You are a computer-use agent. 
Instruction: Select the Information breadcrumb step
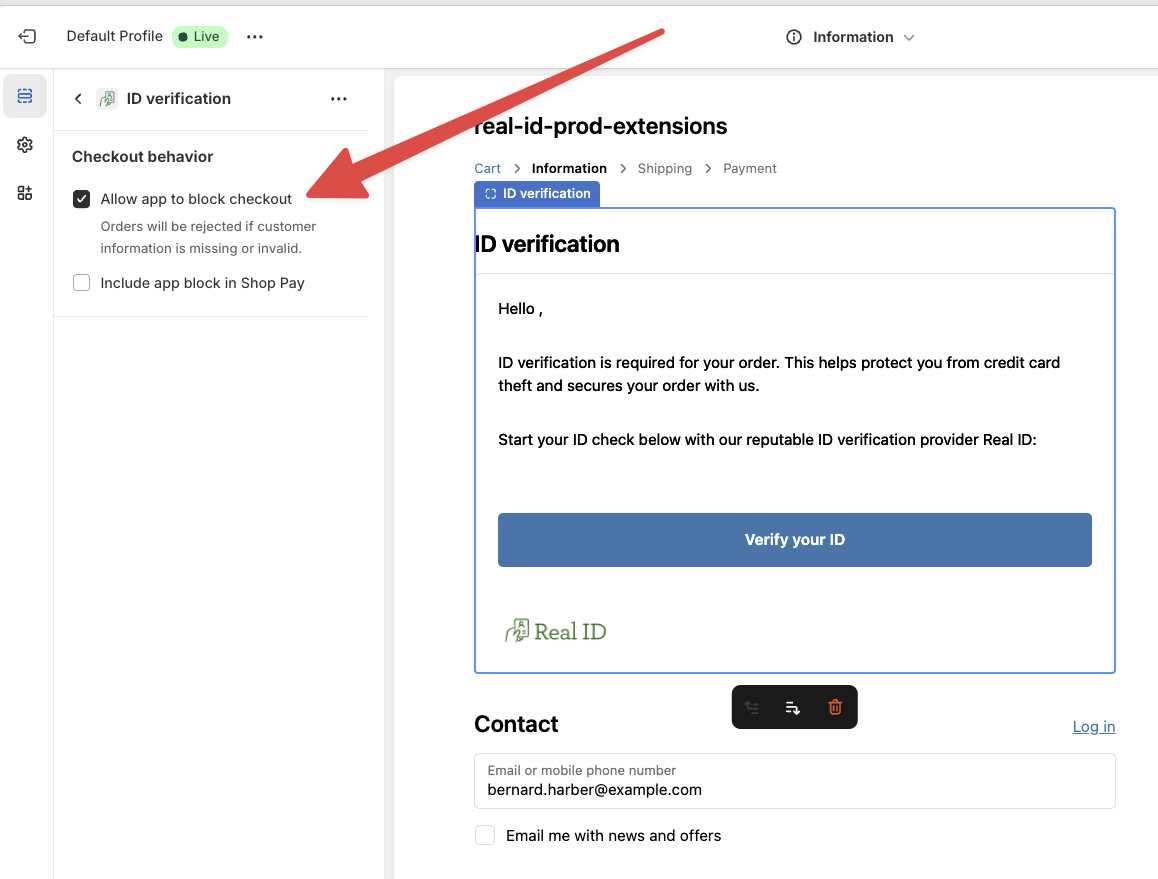click(x=569, y=168)
